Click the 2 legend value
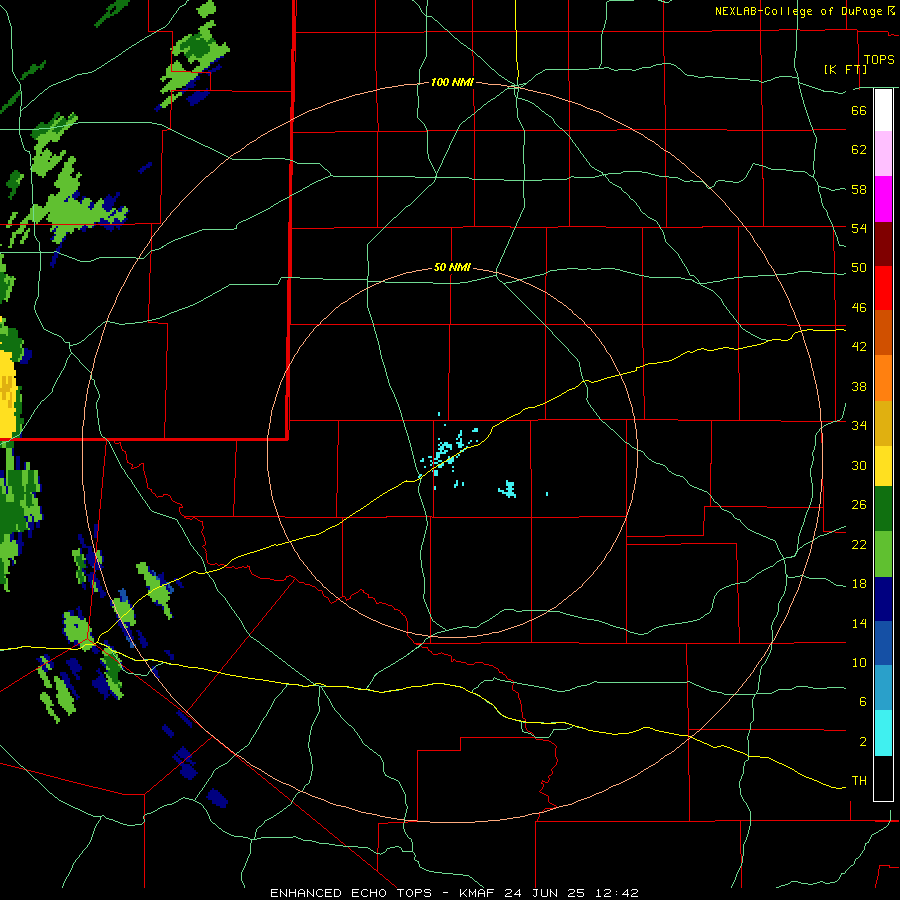Viewport: 900px width, 900px height. point(863,742)
